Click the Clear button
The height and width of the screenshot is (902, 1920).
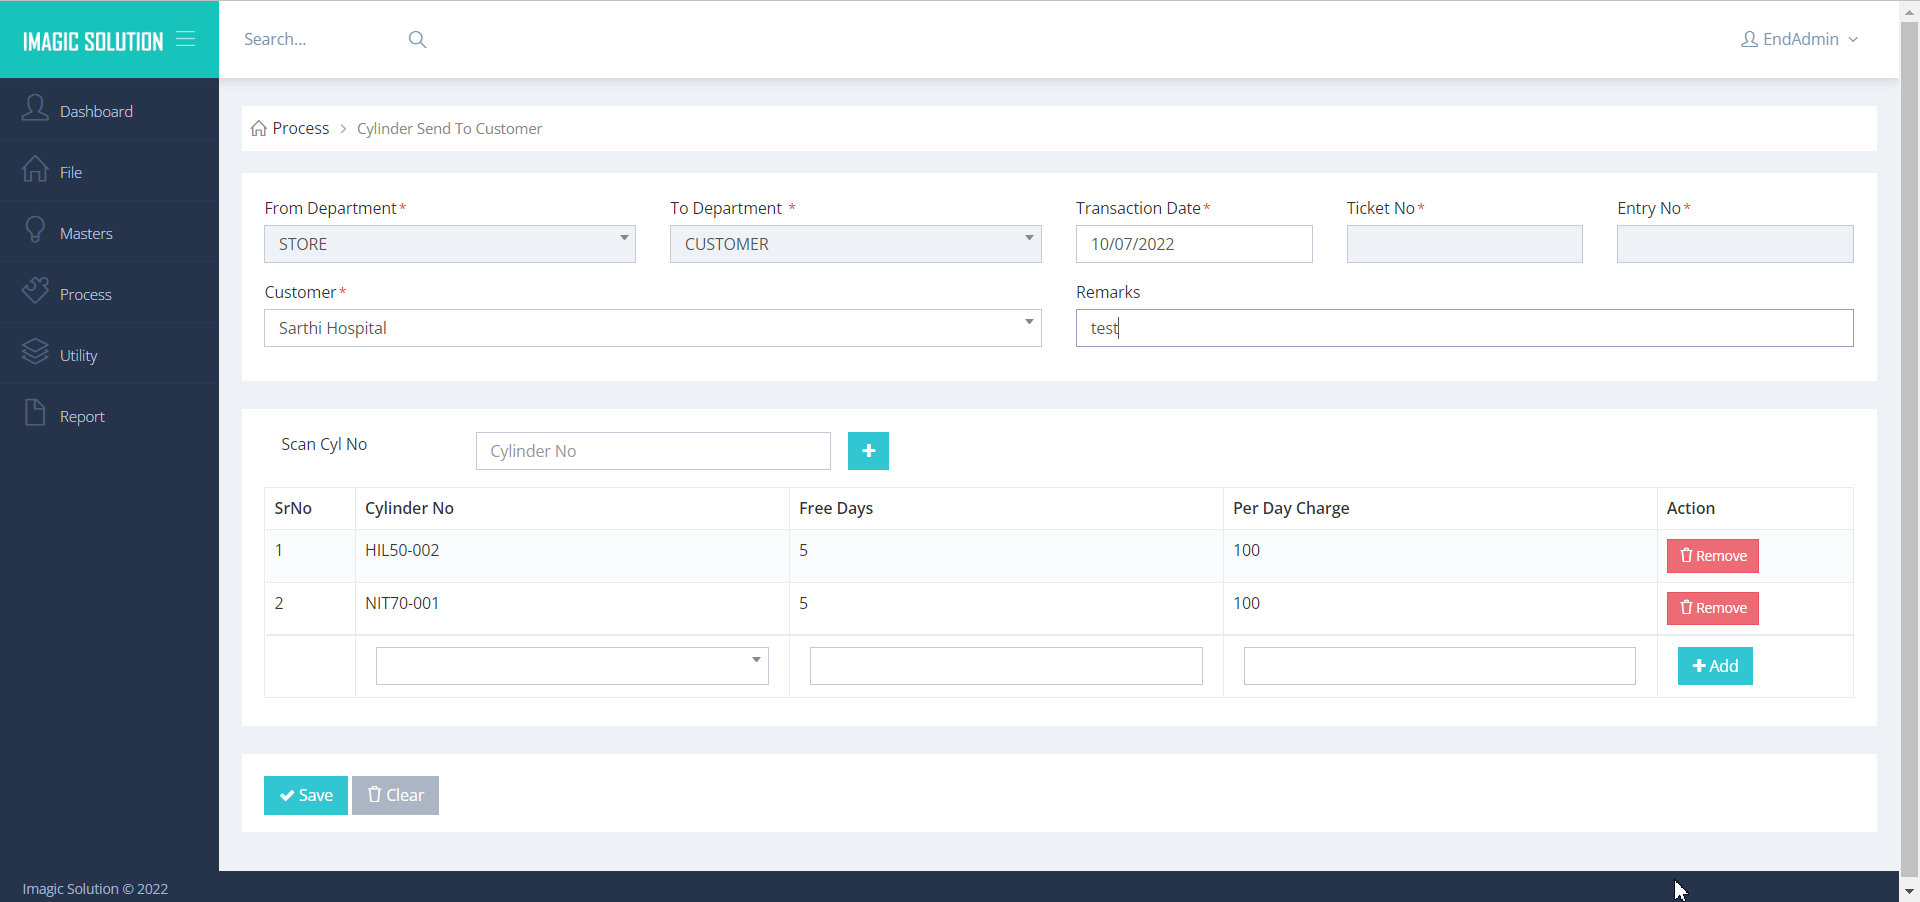tap(395, 795)
